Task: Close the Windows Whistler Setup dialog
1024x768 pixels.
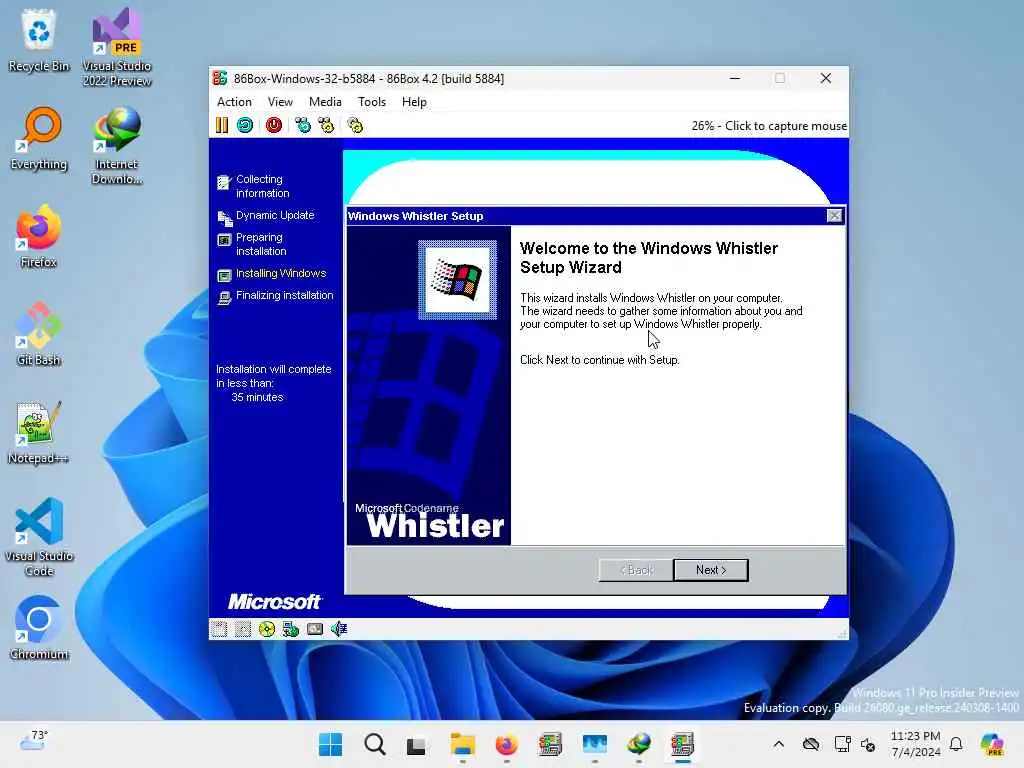Action: point(834,216)
